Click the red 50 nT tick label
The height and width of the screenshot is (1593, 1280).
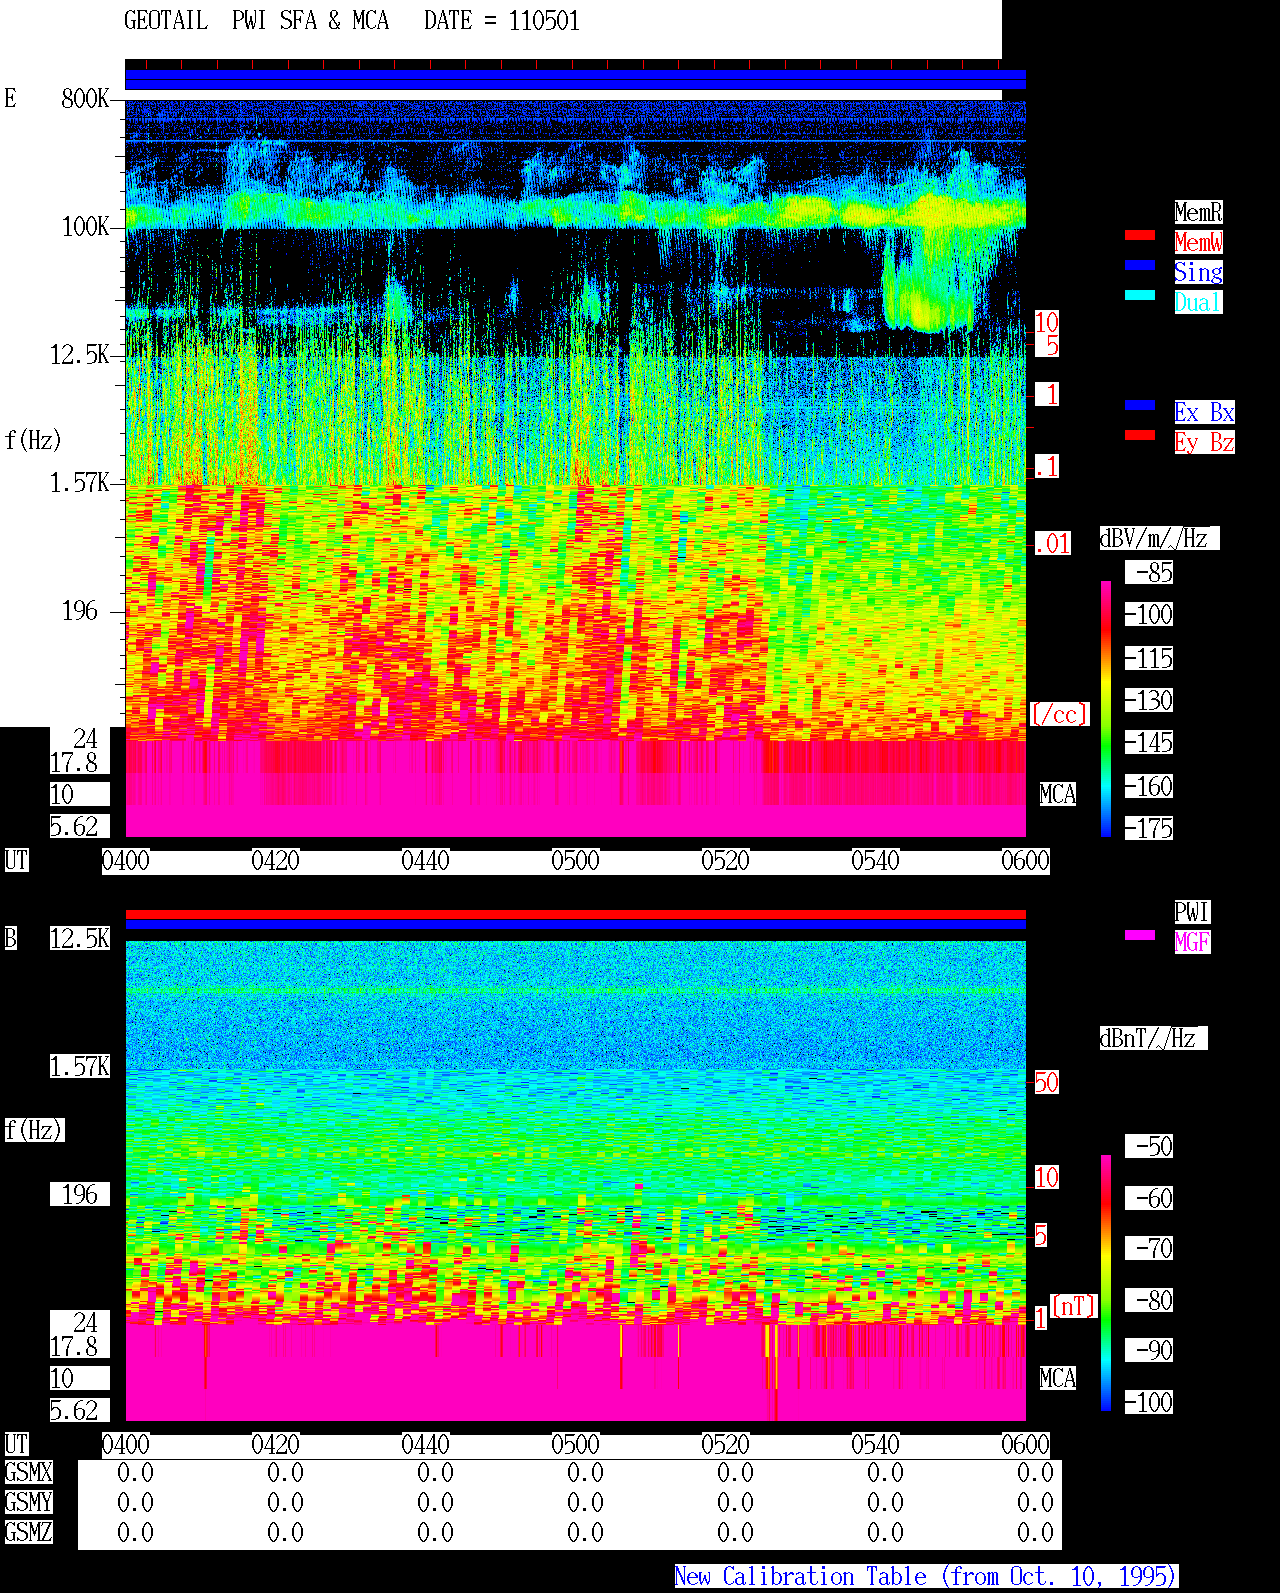pyautogui.click(x=1046, y=1082)
